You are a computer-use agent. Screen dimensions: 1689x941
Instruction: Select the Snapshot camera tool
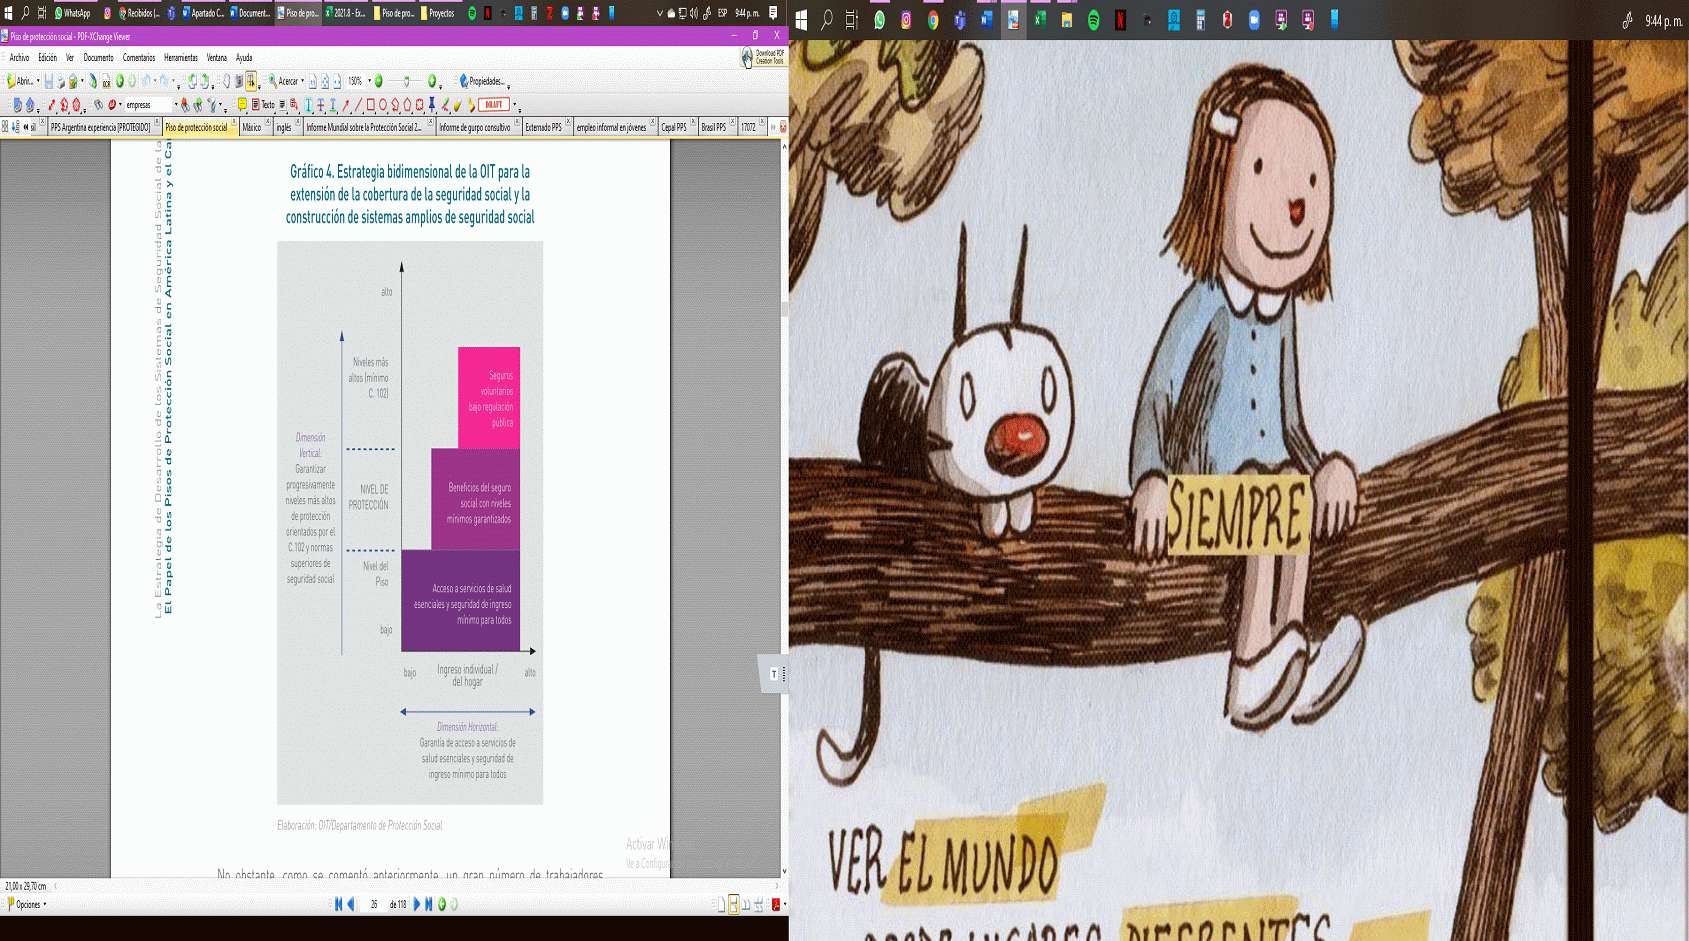239,81
